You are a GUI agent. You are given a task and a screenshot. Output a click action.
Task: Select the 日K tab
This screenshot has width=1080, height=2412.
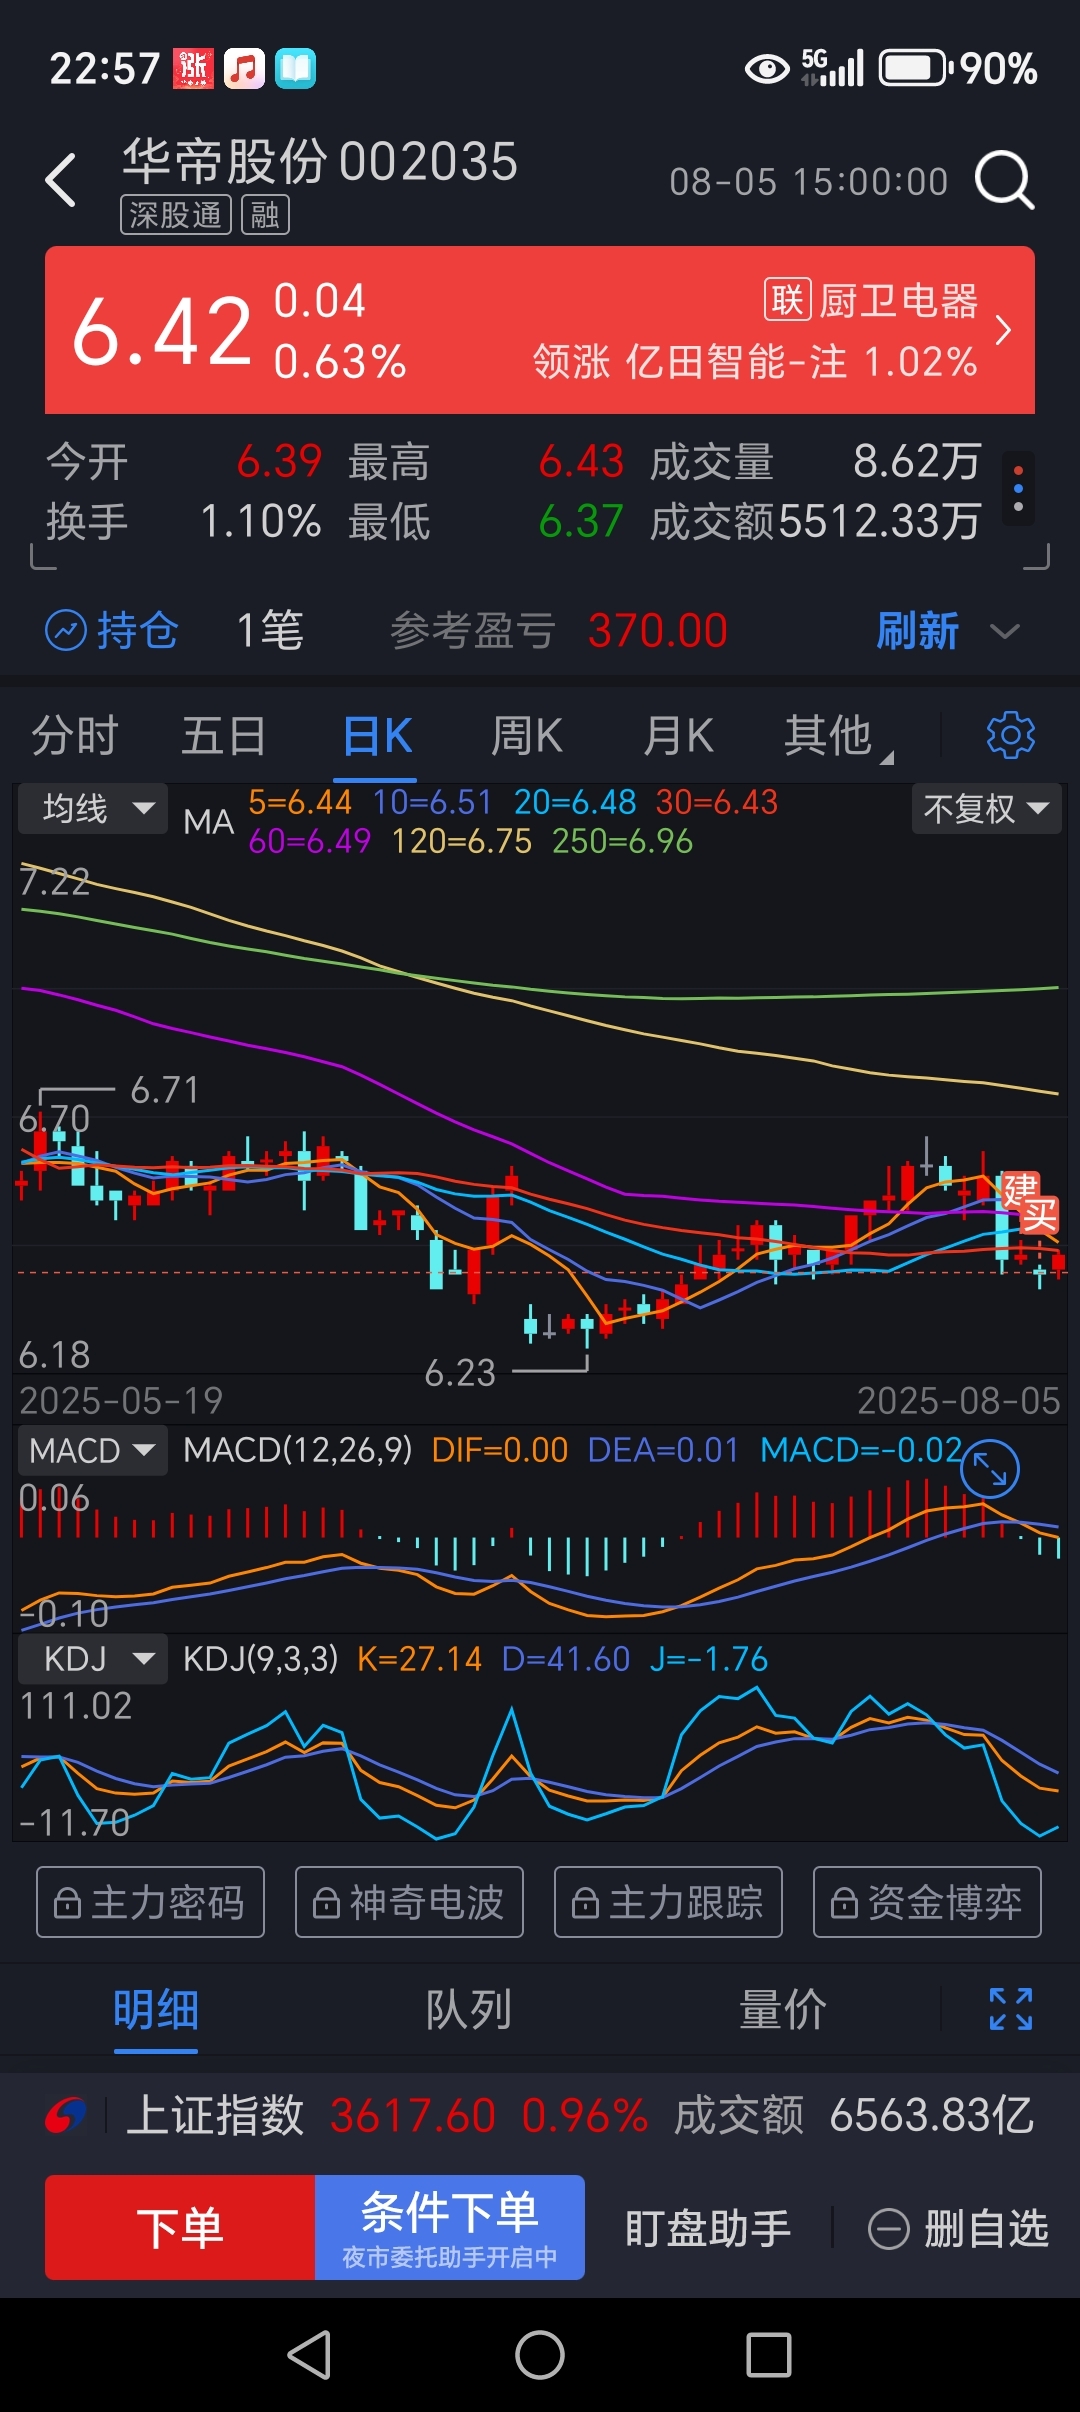coord(377,736)
